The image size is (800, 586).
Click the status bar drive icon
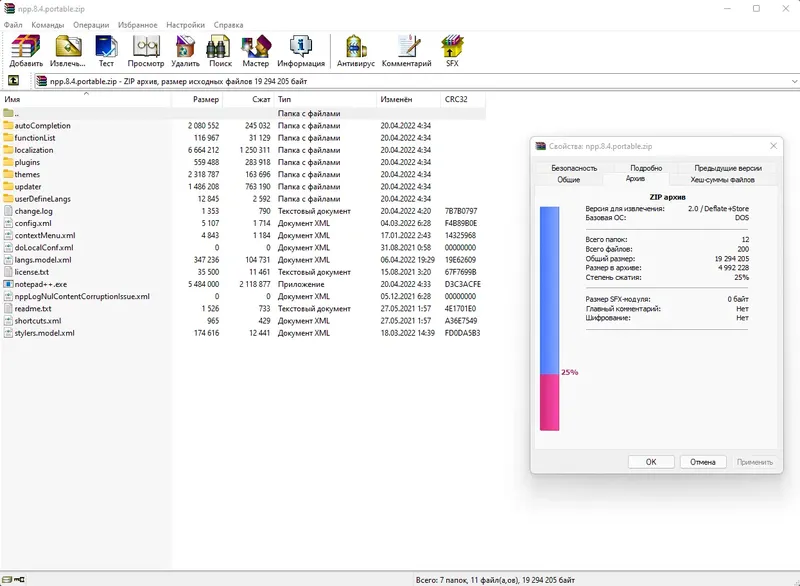(7, 579)
